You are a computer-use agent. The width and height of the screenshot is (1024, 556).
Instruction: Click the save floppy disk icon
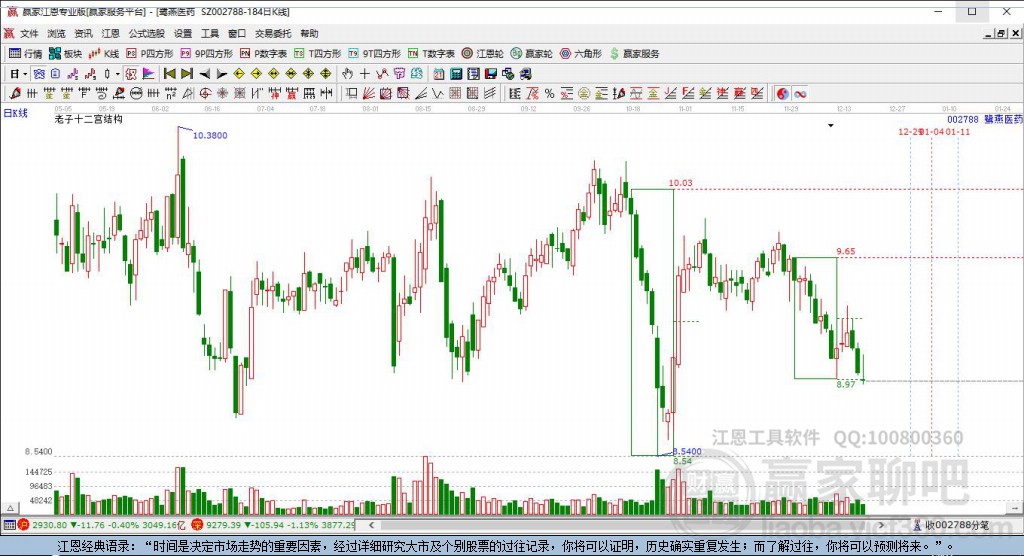coord(491,74)
